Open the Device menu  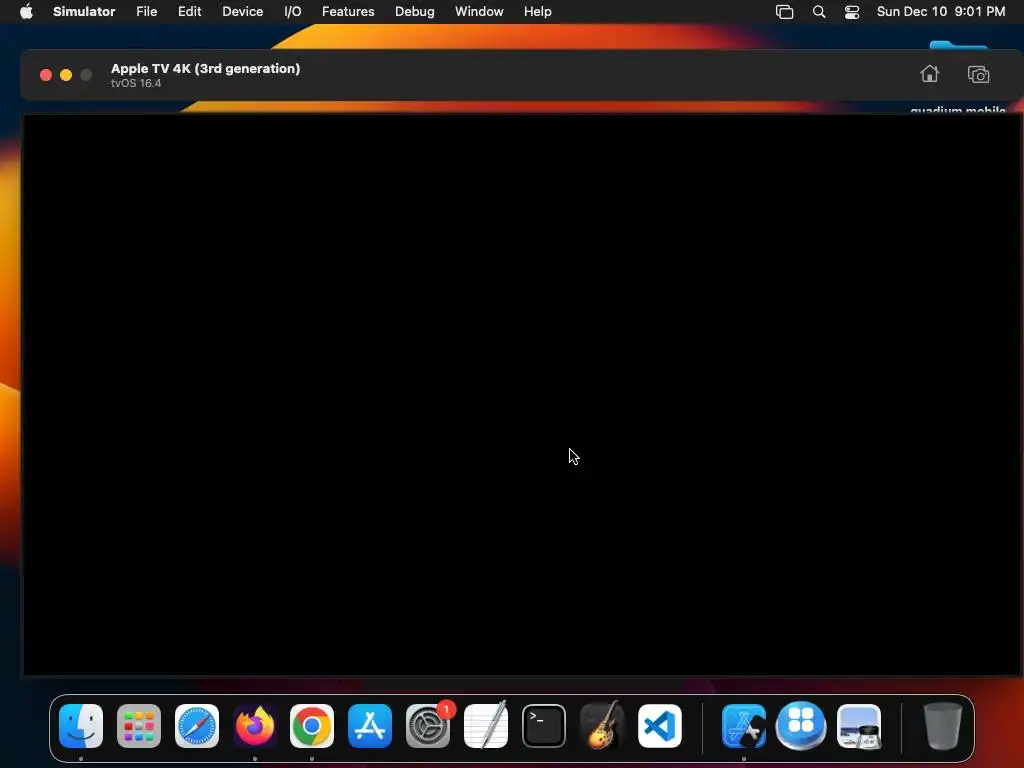(x=242, y=11)
